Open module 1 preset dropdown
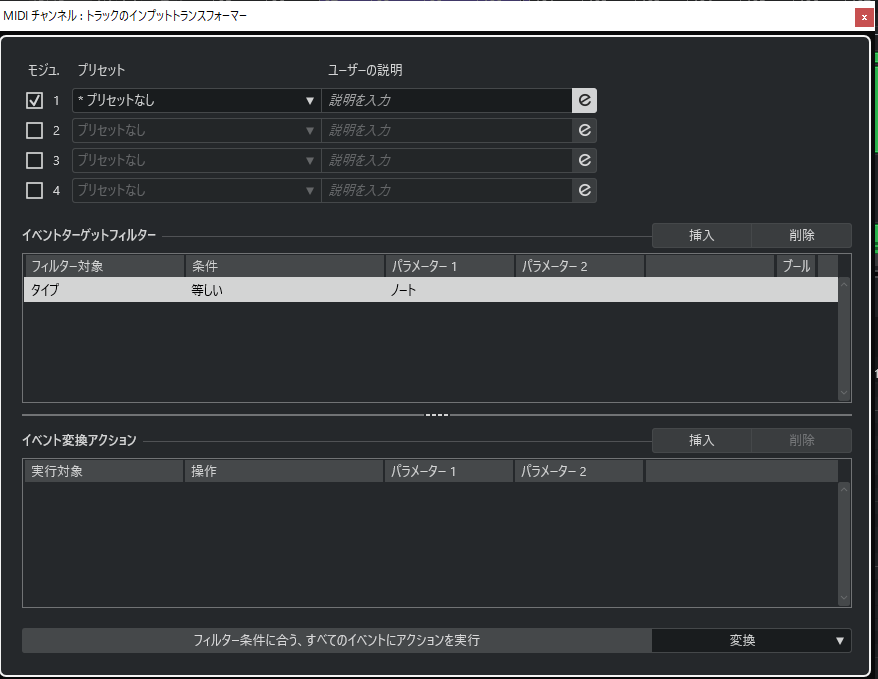This screenshot has width=878, height=679. coord(196,100)
